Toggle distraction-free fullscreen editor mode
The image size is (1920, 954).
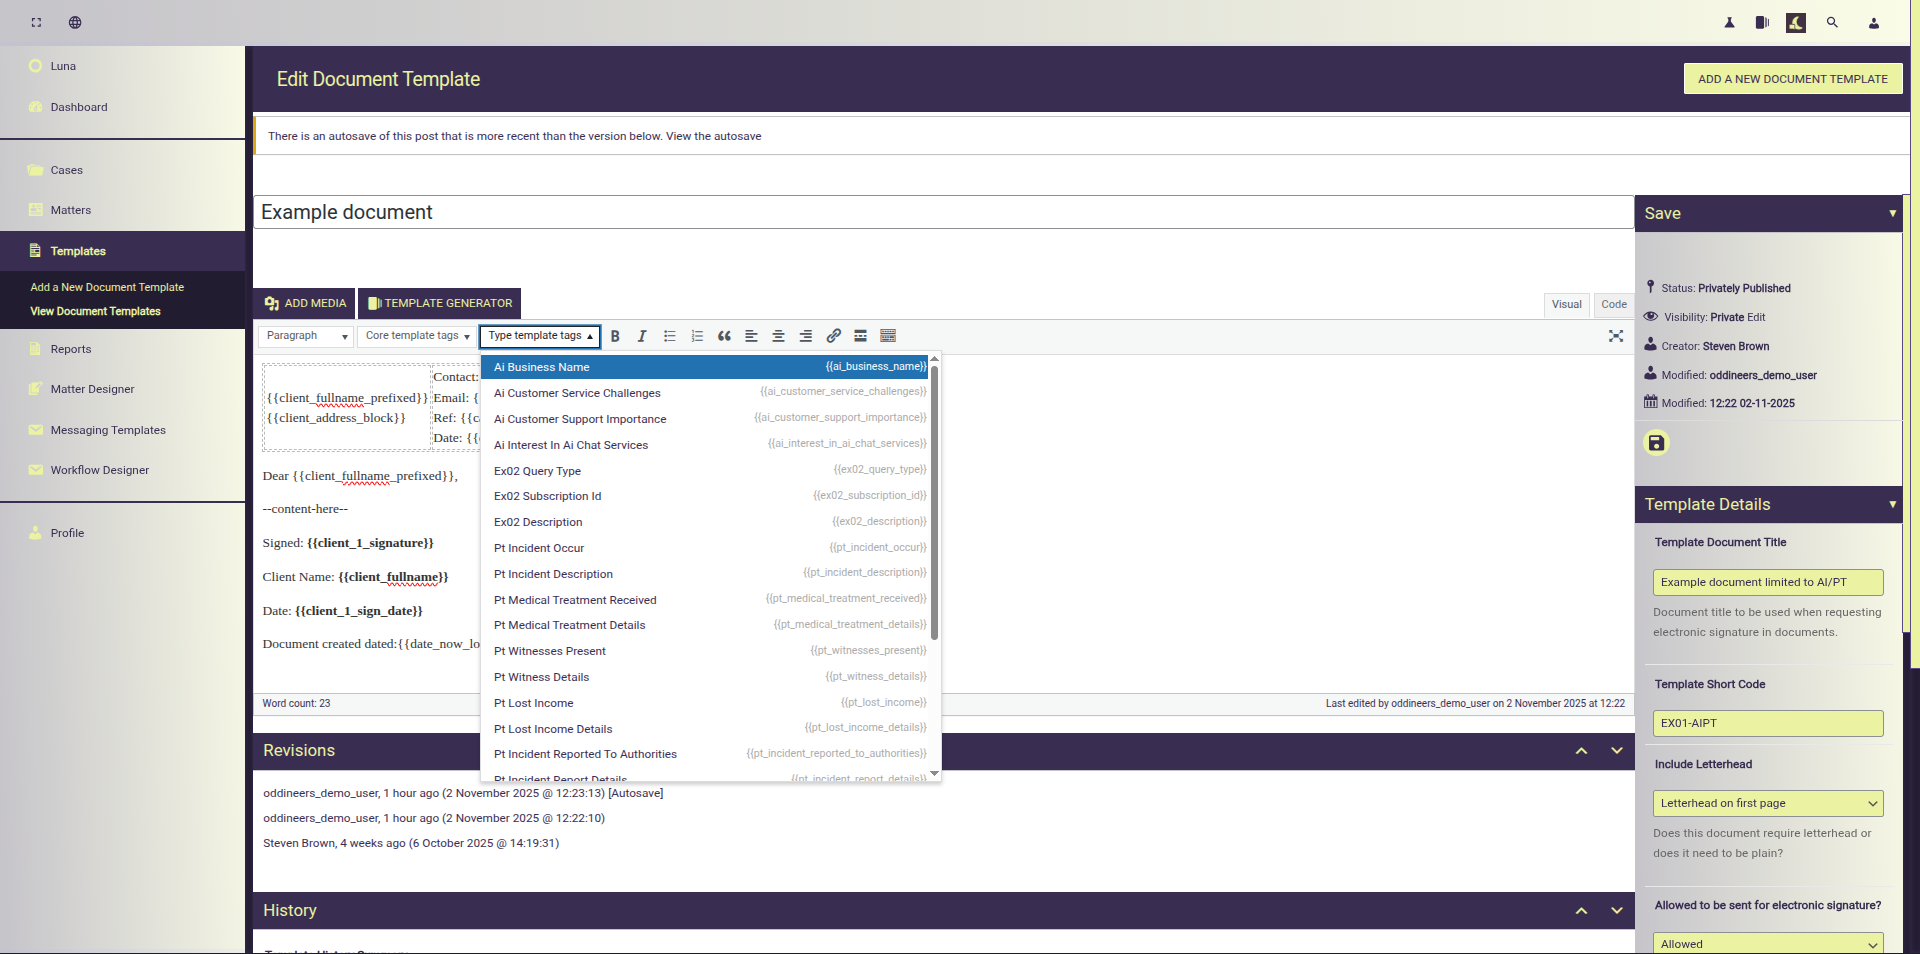tap(1615, 336)
